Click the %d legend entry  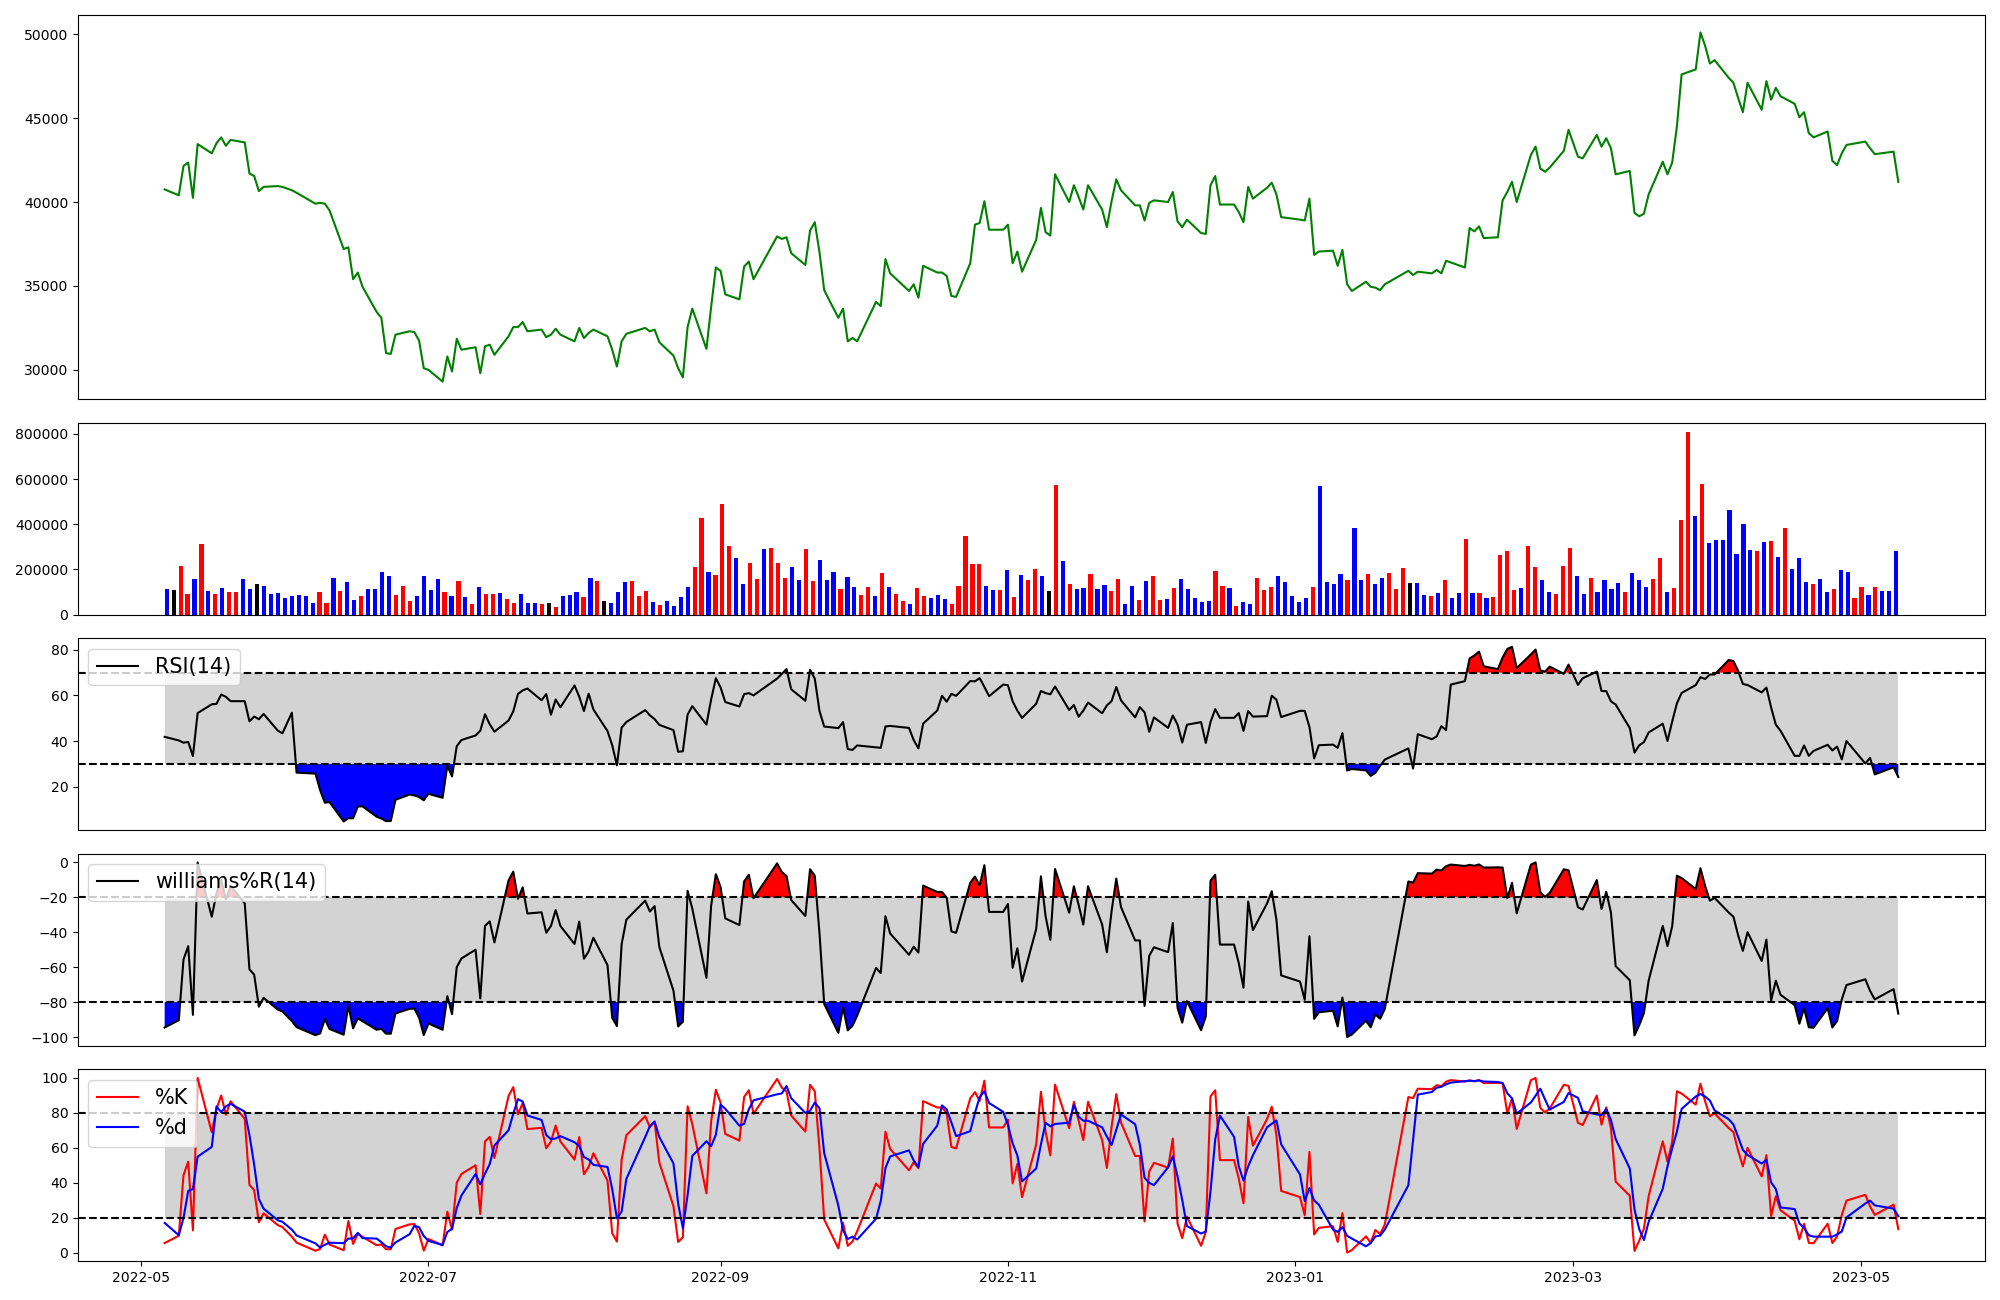pos(171,1127)
